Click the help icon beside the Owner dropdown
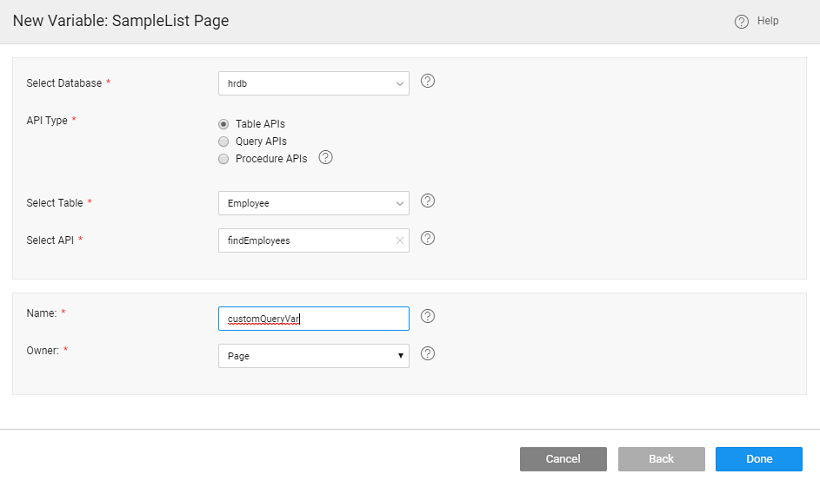 [427, 354]
